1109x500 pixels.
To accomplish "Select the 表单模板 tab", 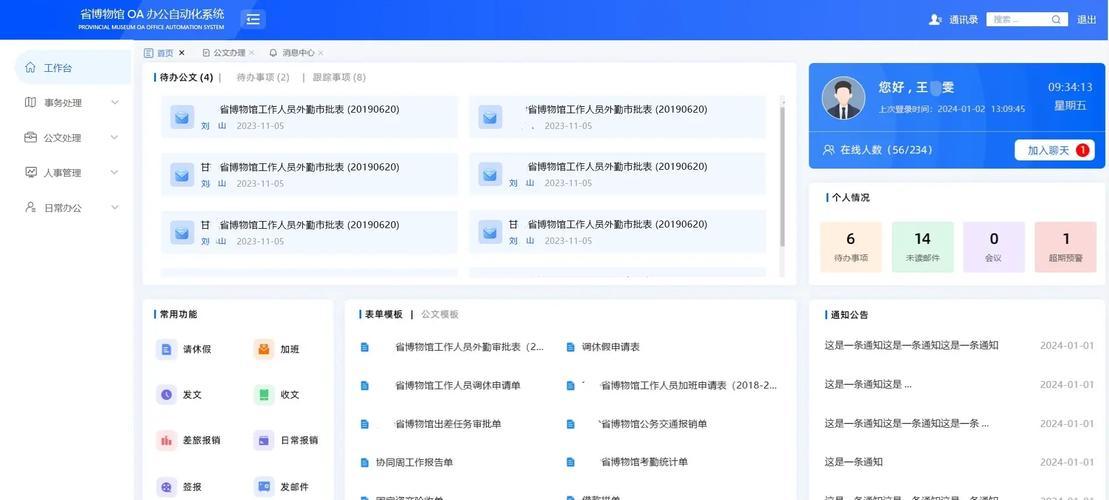I will tap(383, 314).
